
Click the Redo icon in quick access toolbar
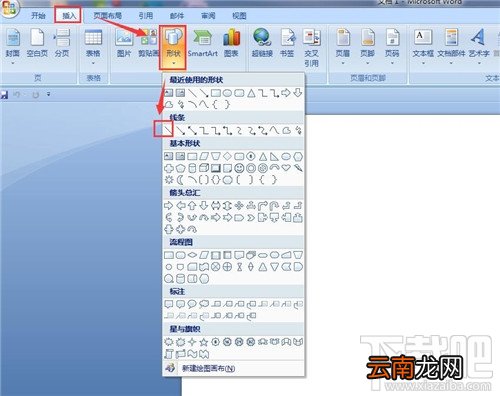pyautogui.click(x=35, y=95)
